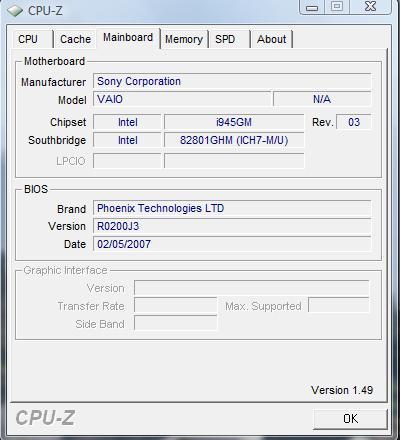This screenshot has height=440, width=400.
Task: Select the Model field showing VAIO
Action: coord(182,99)
